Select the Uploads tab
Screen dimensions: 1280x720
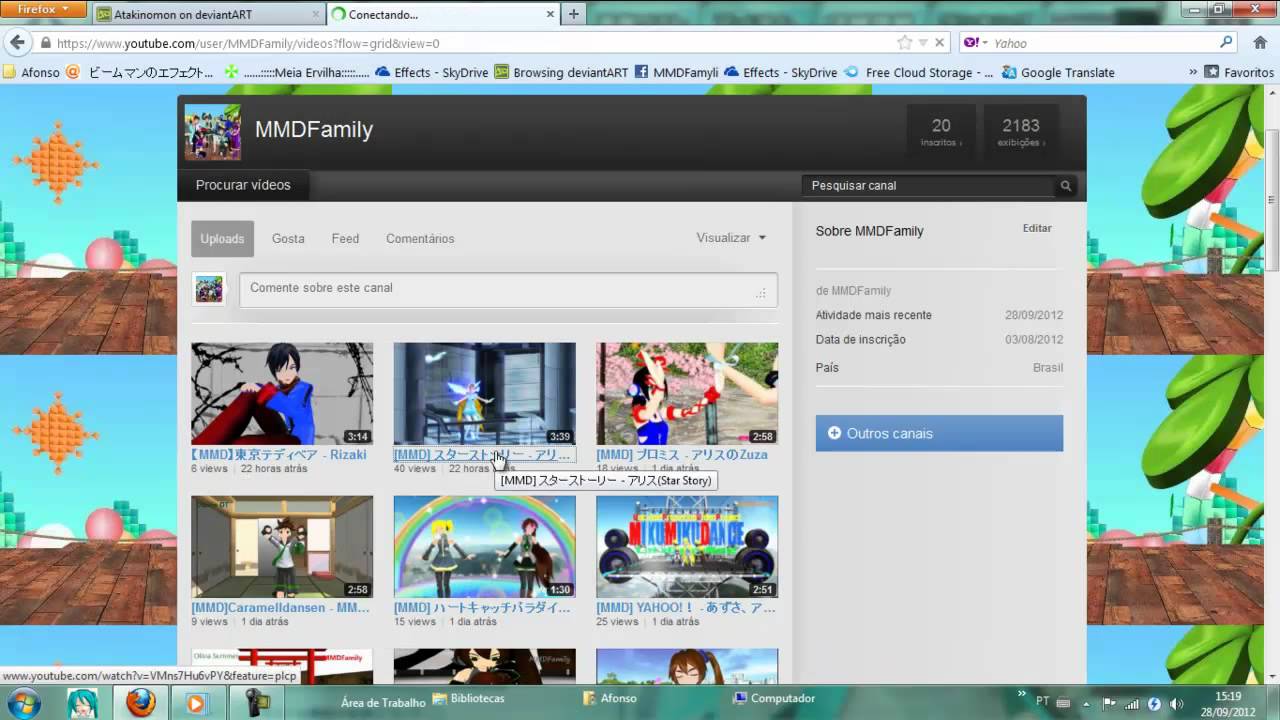(x=222, y=239)
